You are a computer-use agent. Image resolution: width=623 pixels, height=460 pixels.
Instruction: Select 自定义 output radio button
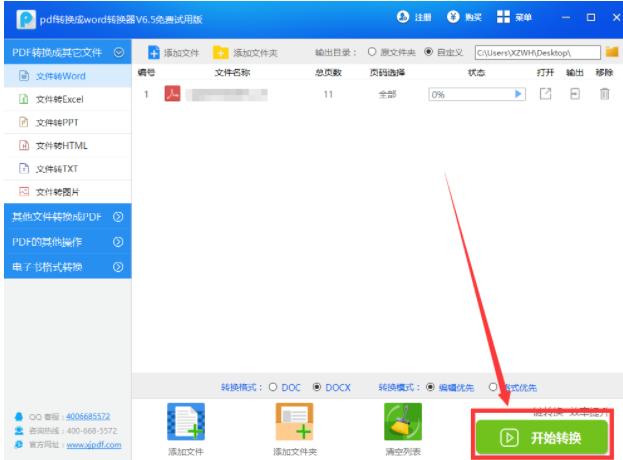pyautogui.click(x=428, y=52)
